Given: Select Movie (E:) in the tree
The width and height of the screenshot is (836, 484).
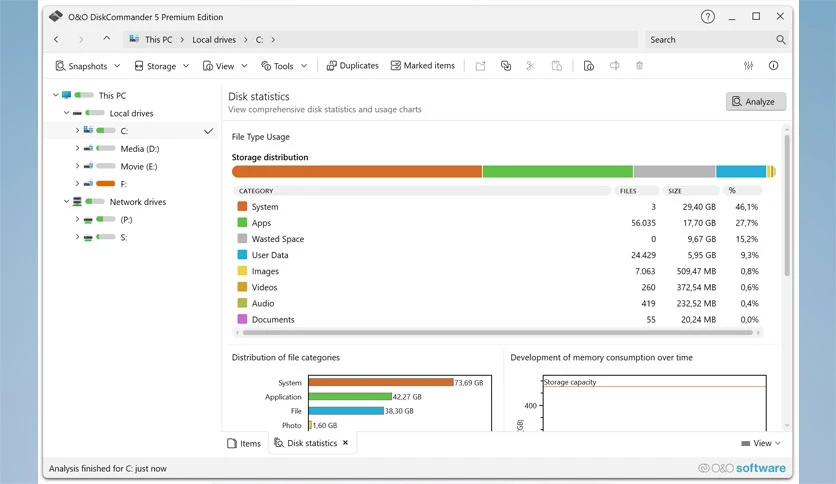Looking at the screenshot, I should [139, 166].
